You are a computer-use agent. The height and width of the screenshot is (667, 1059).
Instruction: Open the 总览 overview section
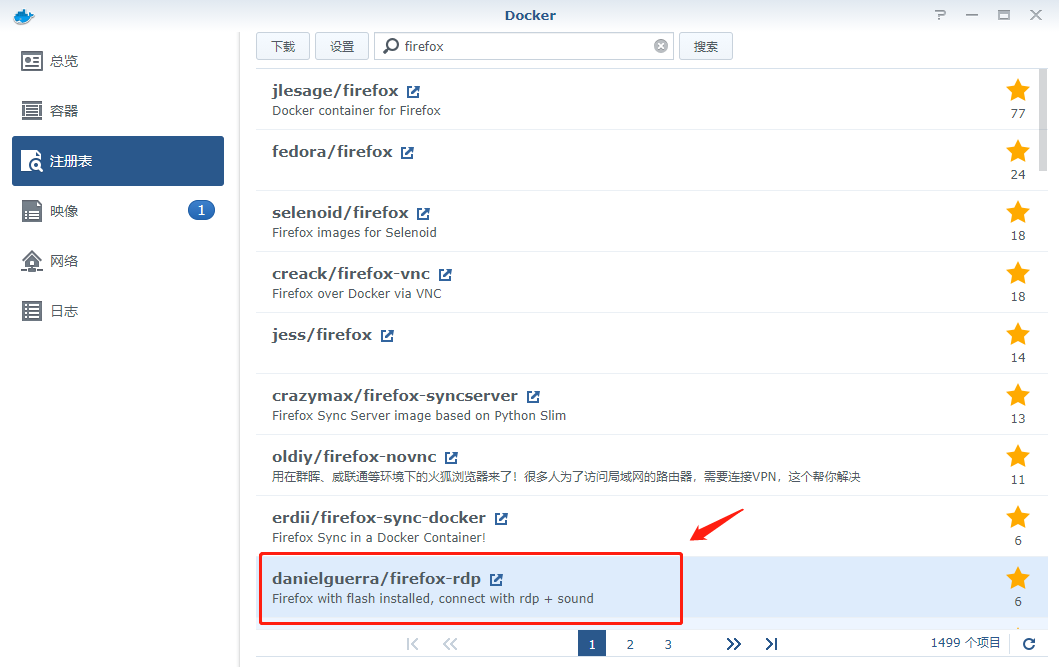[x=118, y=61]
